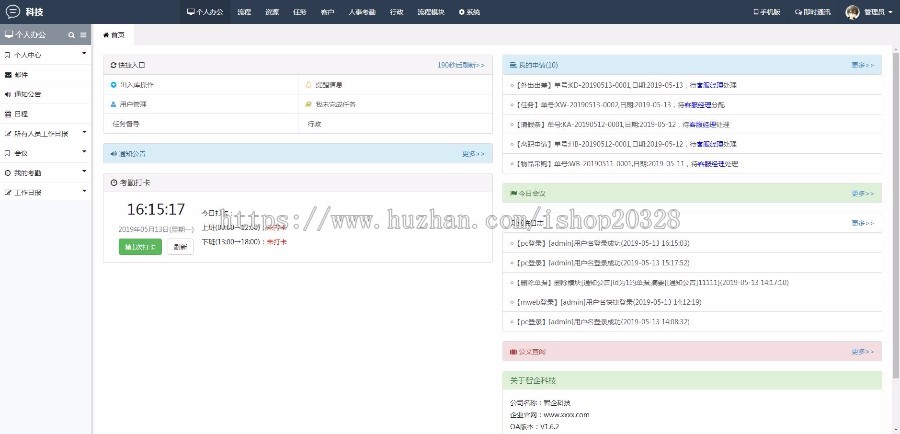Select the log entry timestamped 14:08:32
The width and height of the screenshot is (900, 434).
[x=692, y=321]
